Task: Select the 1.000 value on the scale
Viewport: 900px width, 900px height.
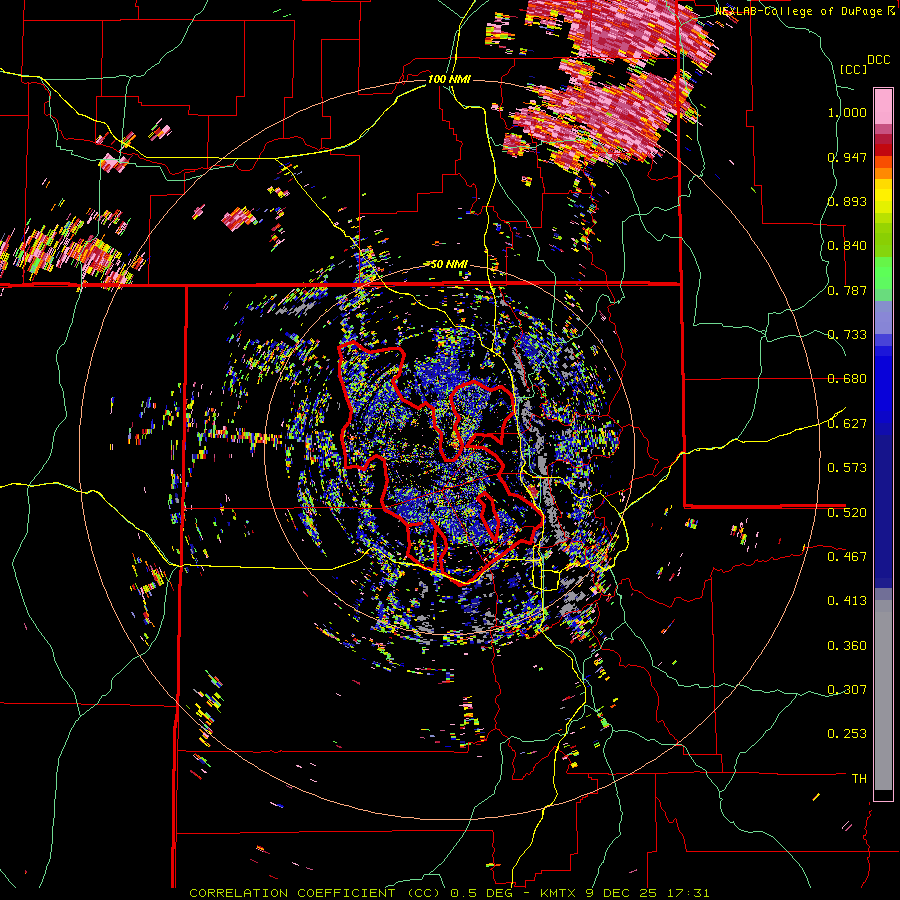Action: [x=847, y=112]
